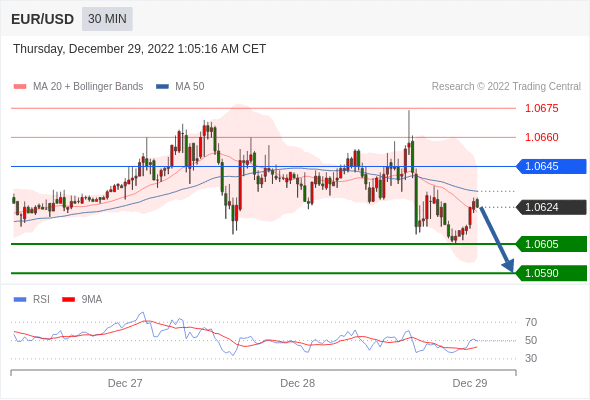The height and width of the screenshot is (400, 590).
Task: Click the 1.0605 support price tag
Action: pyautogui.click(x=551, y=244)
